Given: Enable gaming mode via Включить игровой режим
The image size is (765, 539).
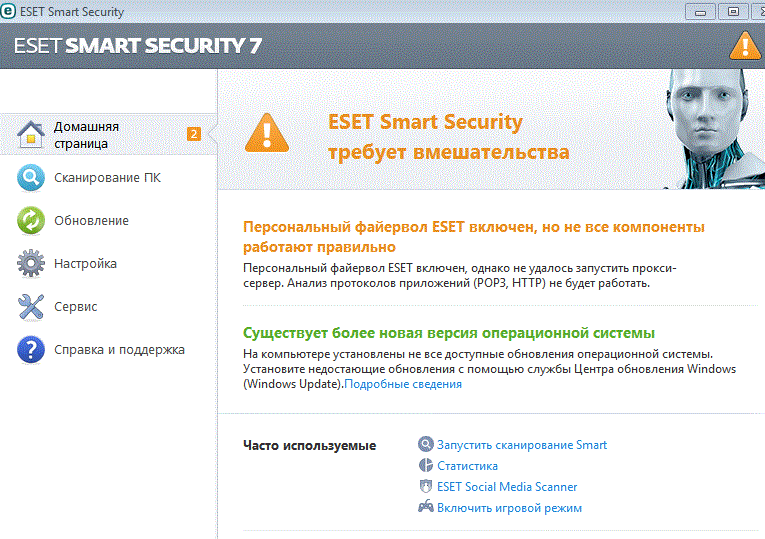Looking at the screenshot, I should (509, 508).
